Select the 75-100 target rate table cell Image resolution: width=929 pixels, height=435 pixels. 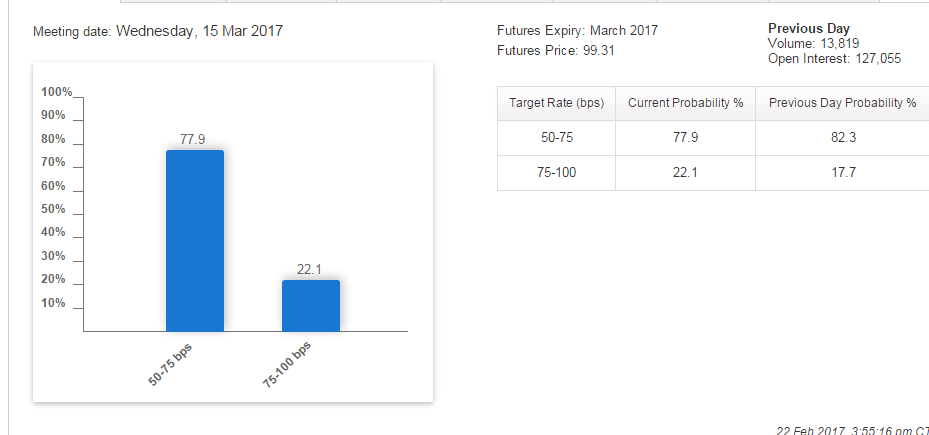pyautogui.click(x=556, y=173)
